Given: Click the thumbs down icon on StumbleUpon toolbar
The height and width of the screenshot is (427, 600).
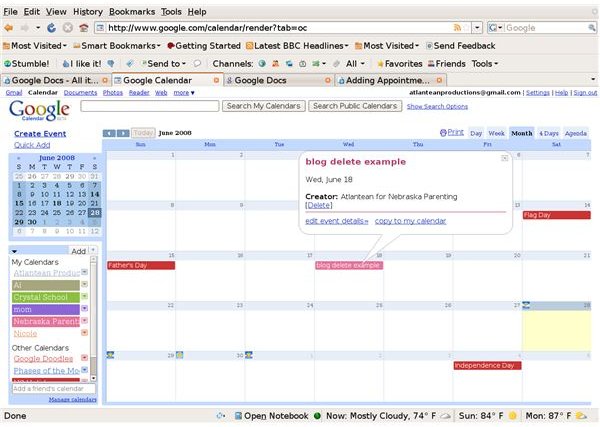Looking at the screenshot, I should pos(111,64).
